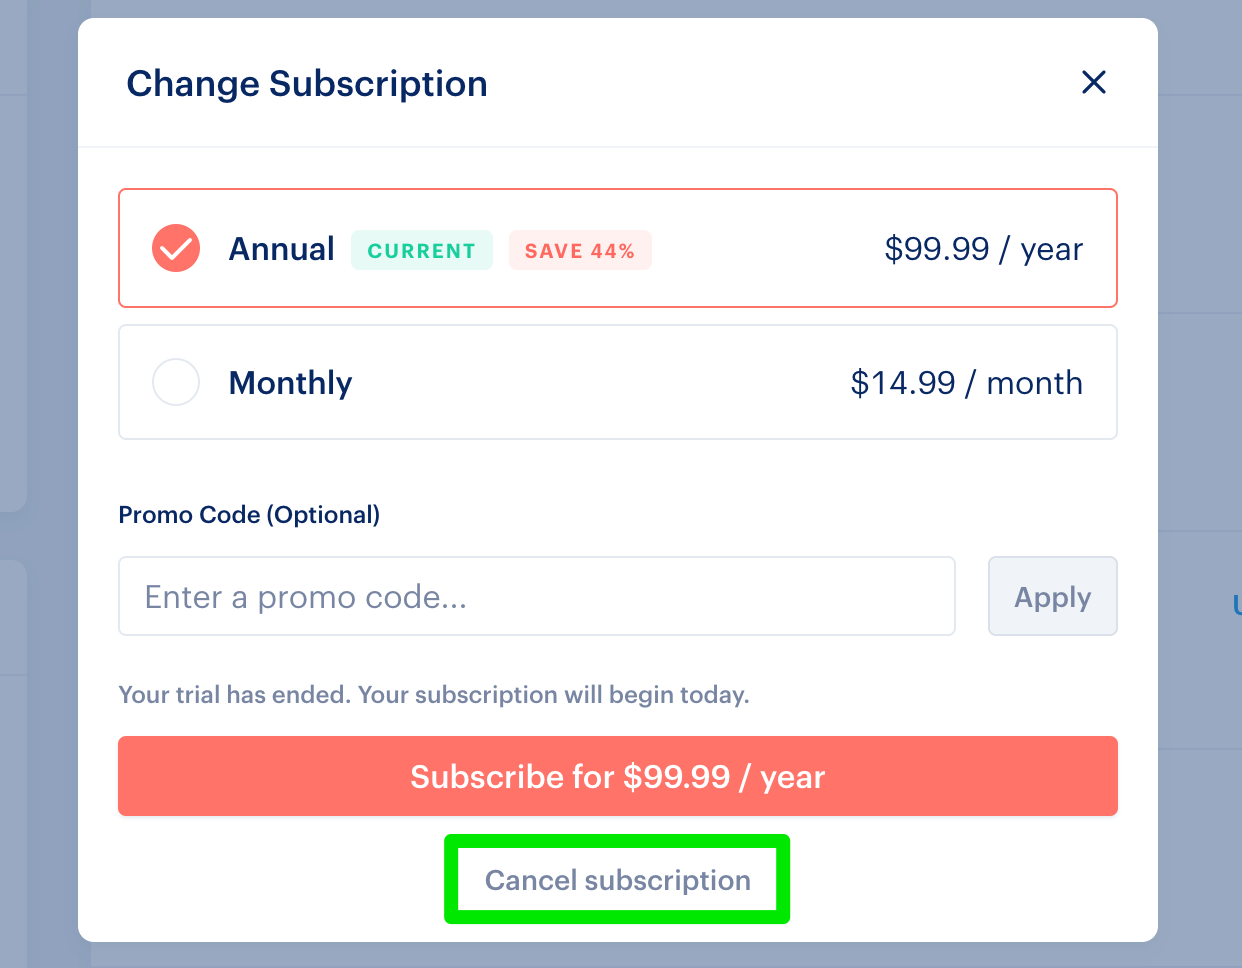
Task: Select the Annual plan radio button
Action: (176, 248)
